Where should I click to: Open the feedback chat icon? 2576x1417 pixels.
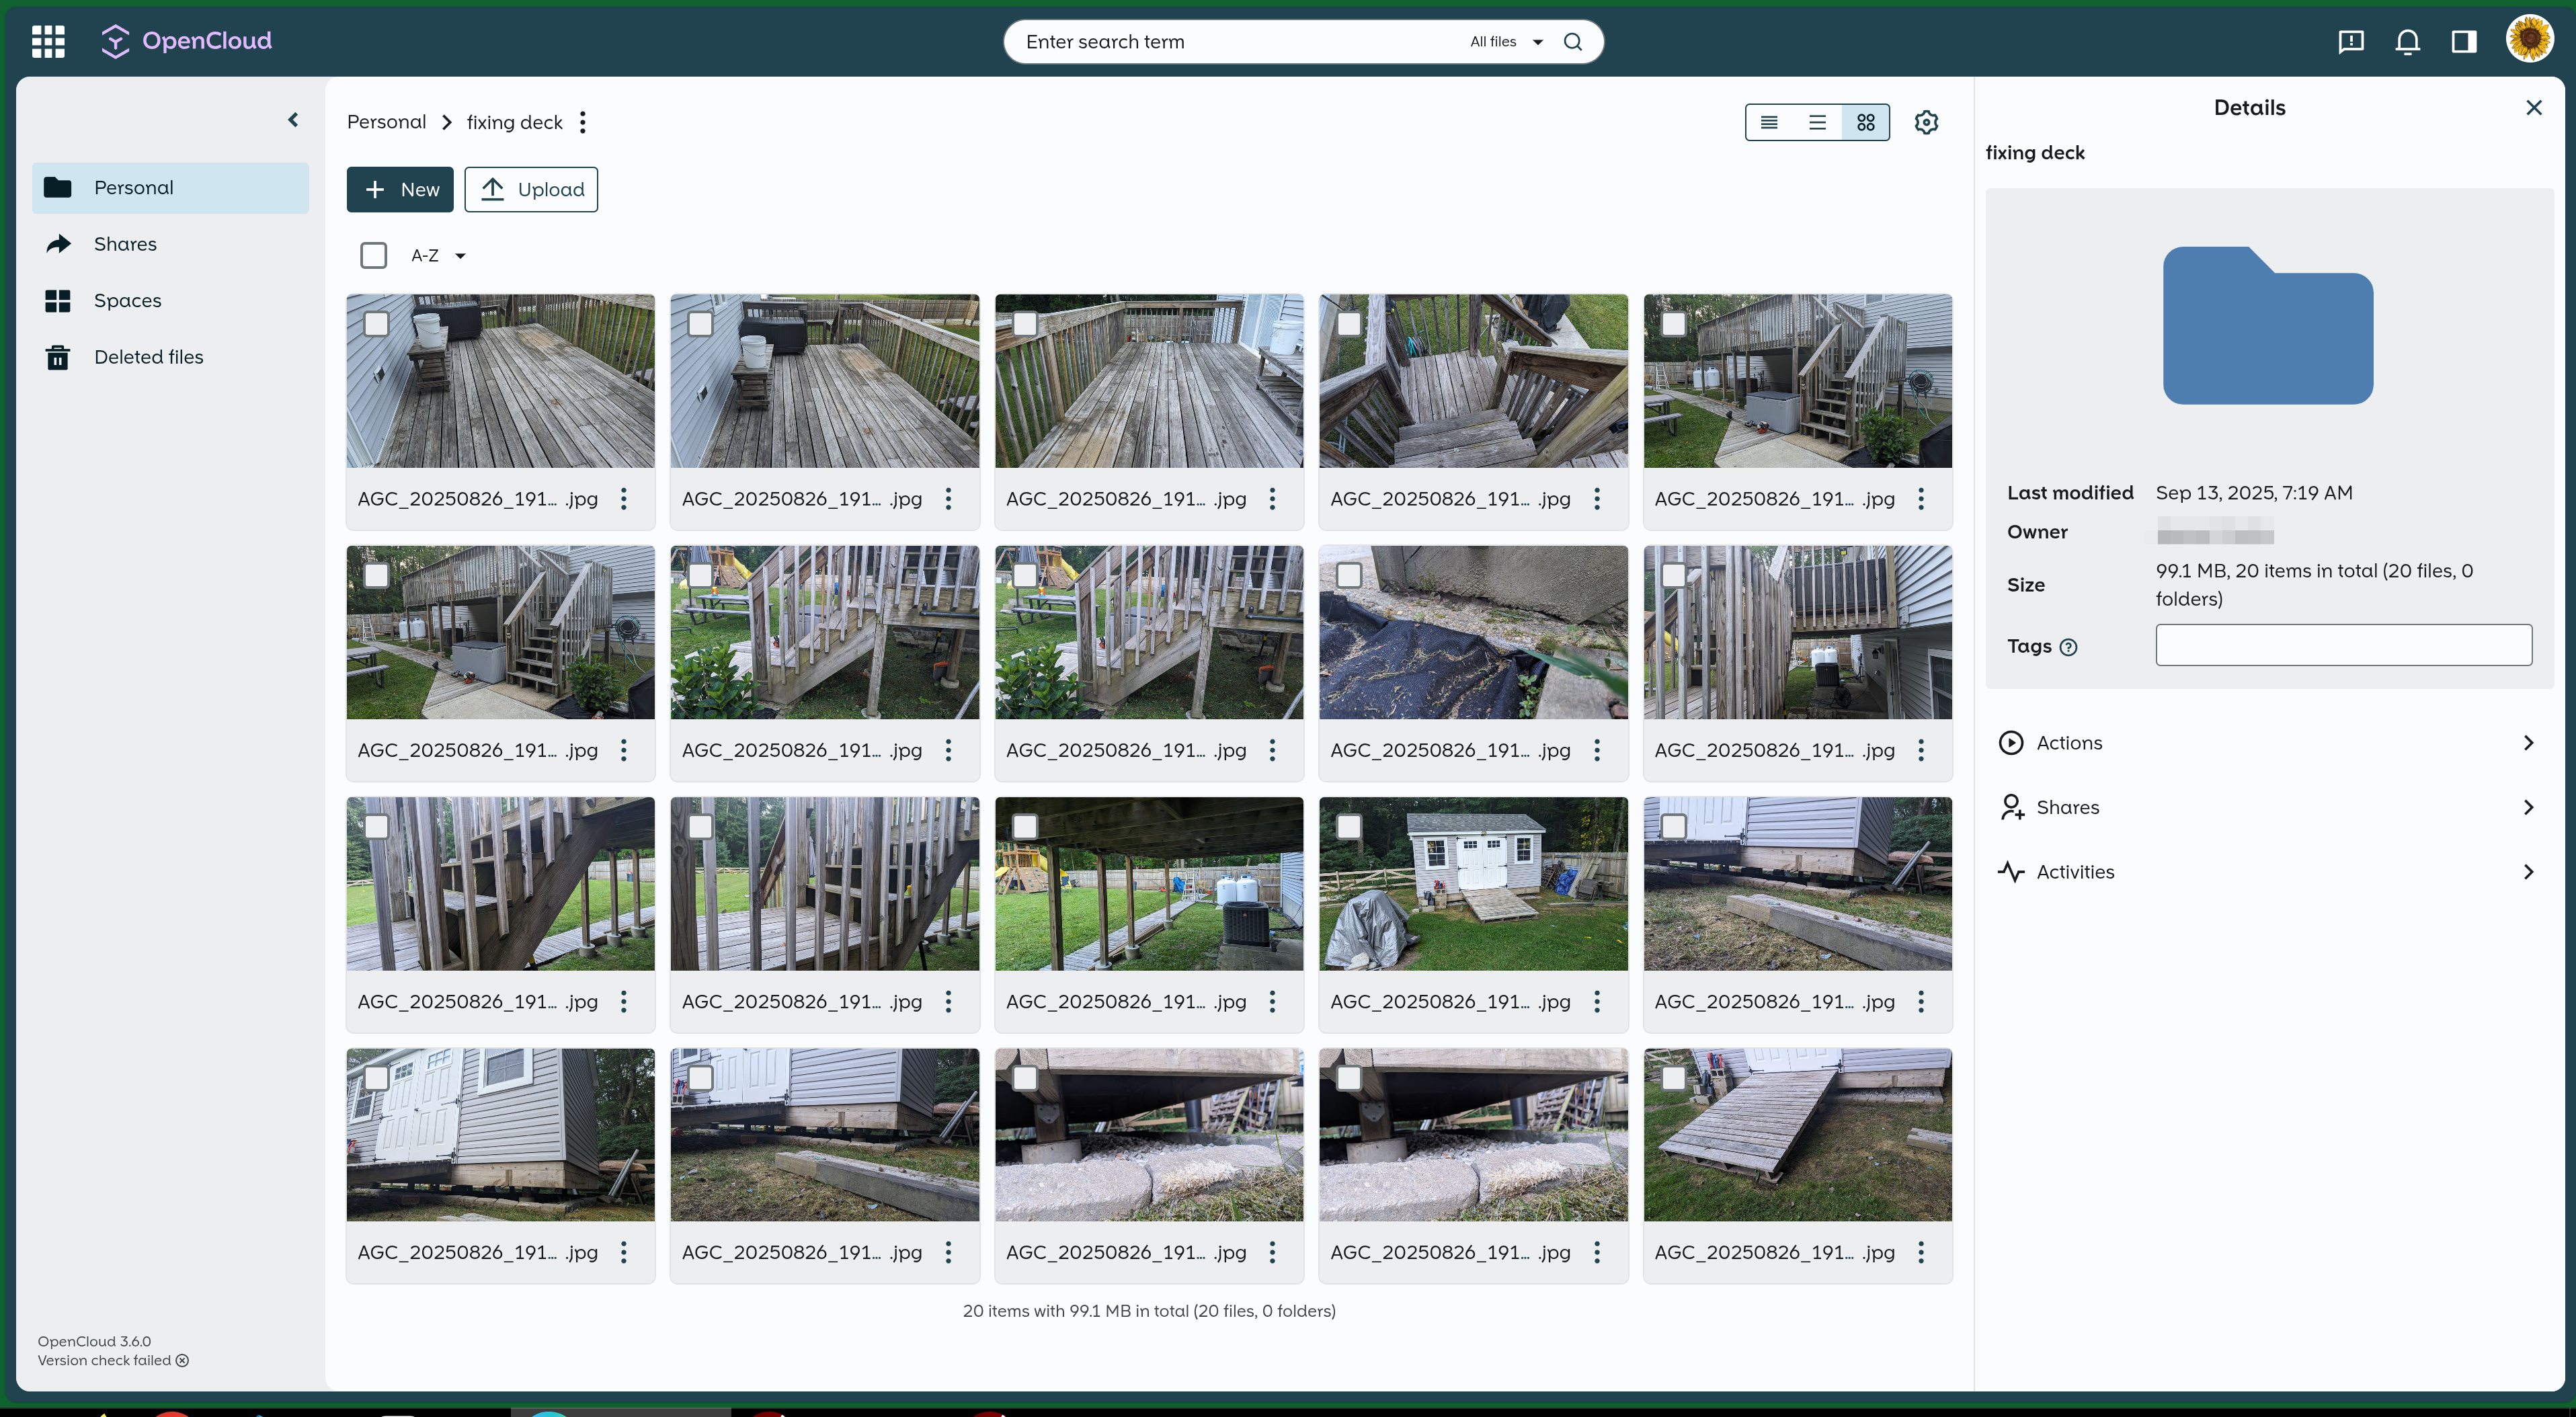tap(2351, 41)
